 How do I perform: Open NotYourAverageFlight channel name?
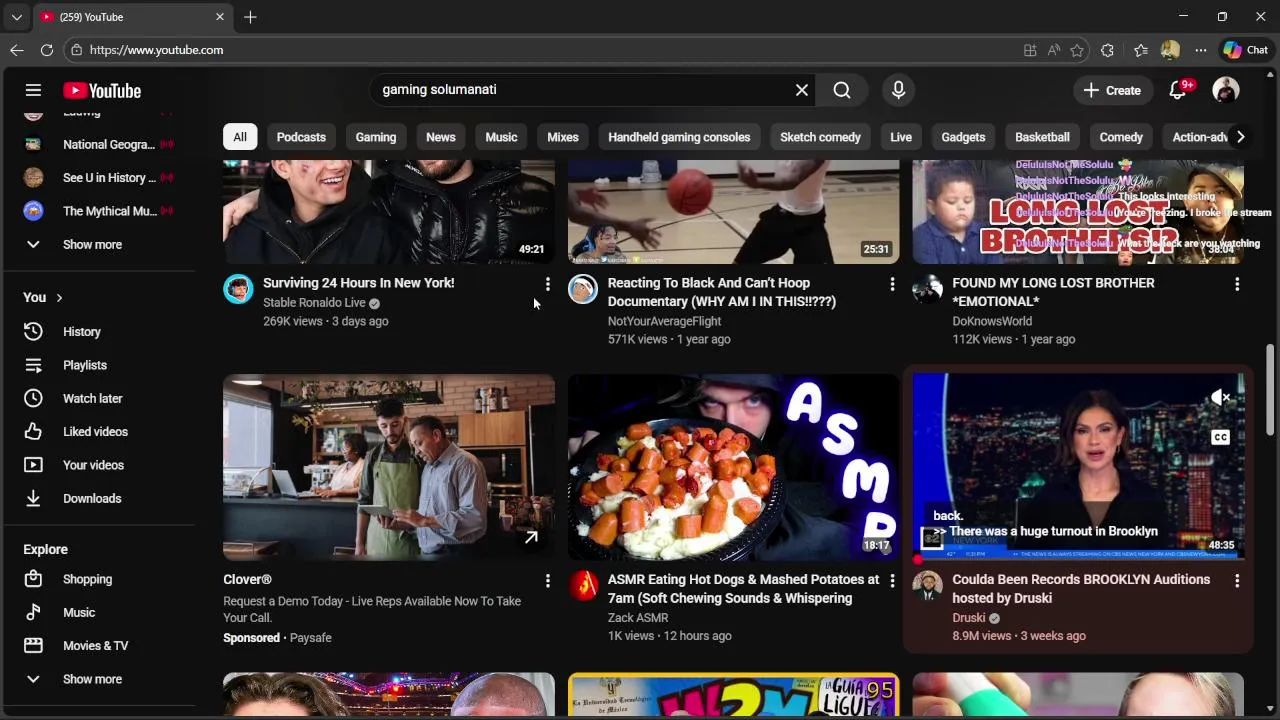[x=664, y=321]
